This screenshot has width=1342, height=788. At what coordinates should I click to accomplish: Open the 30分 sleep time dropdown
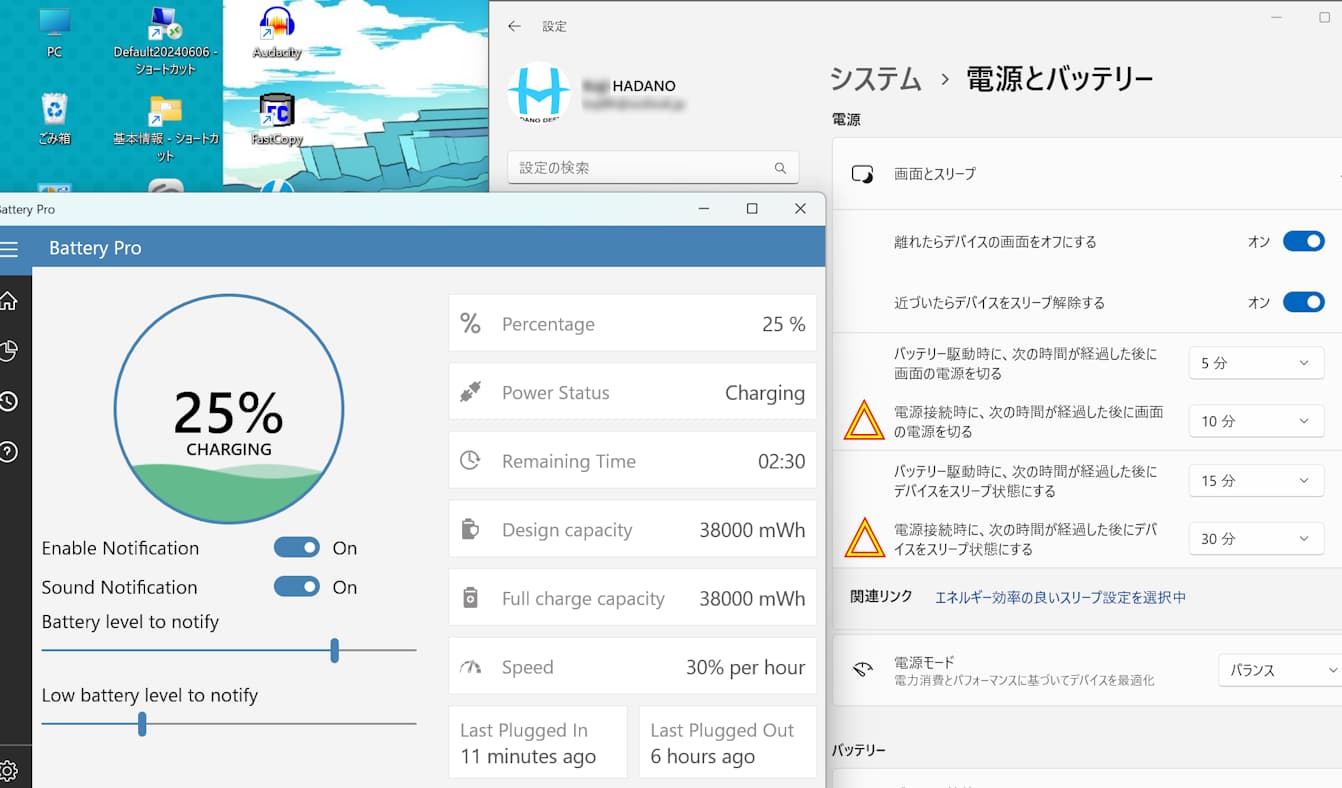pyautogui.click(x=1256, y=538)
